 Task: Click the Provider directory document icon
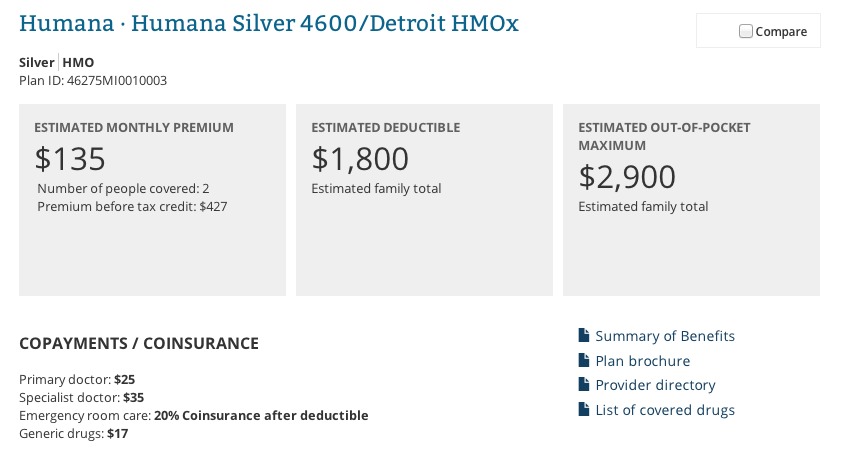[x=584, y=385]
